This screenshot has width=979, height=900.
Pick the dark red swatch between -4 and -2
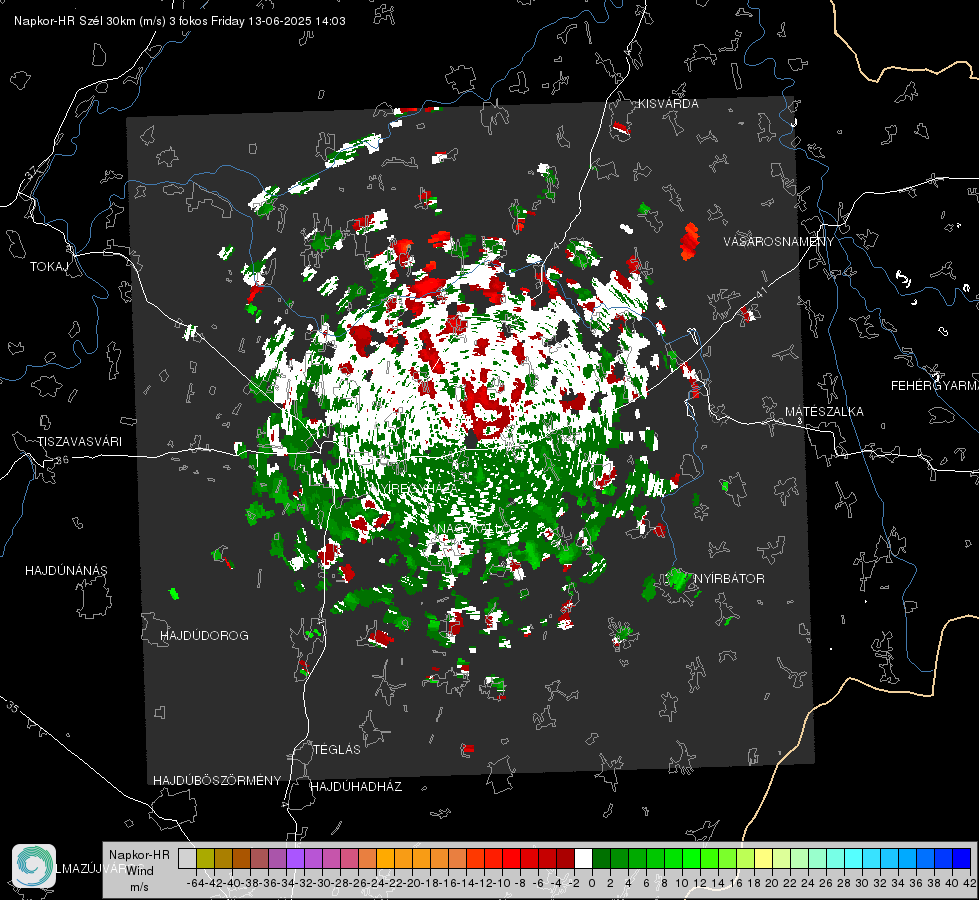[565, 858]
